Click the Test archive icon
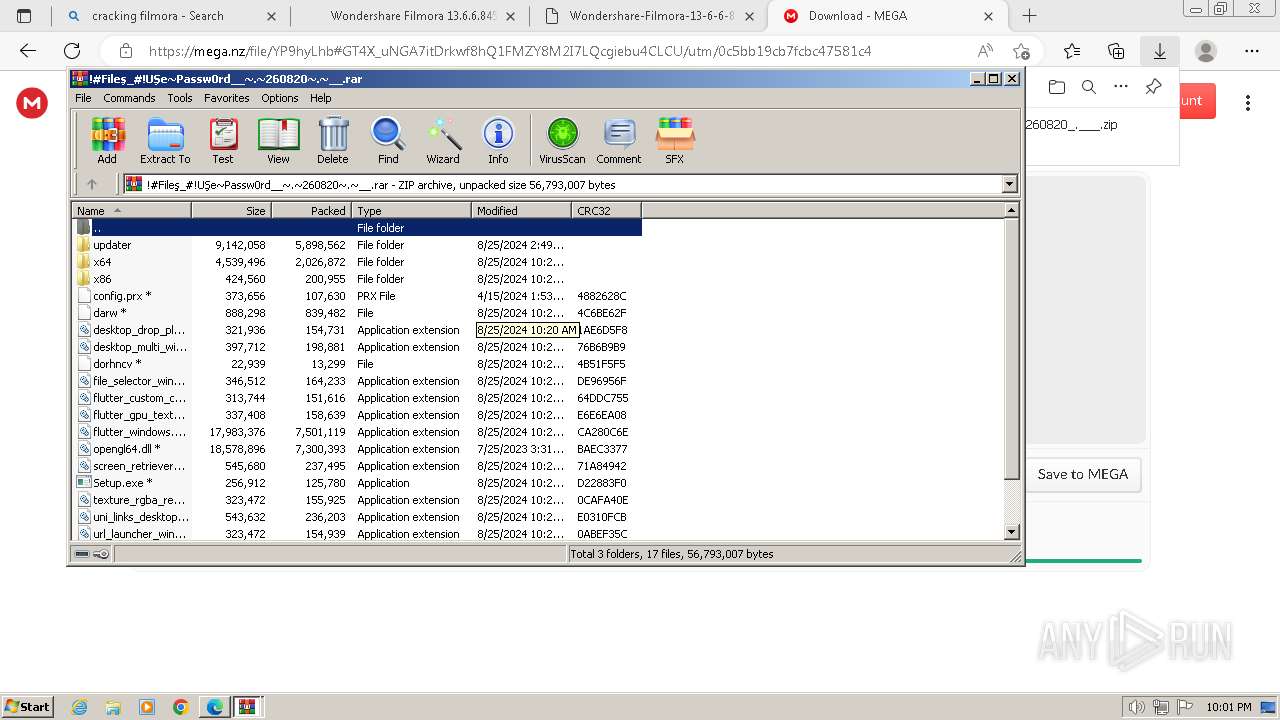Viewport: 1280px width, 720px height. [223, 140]
